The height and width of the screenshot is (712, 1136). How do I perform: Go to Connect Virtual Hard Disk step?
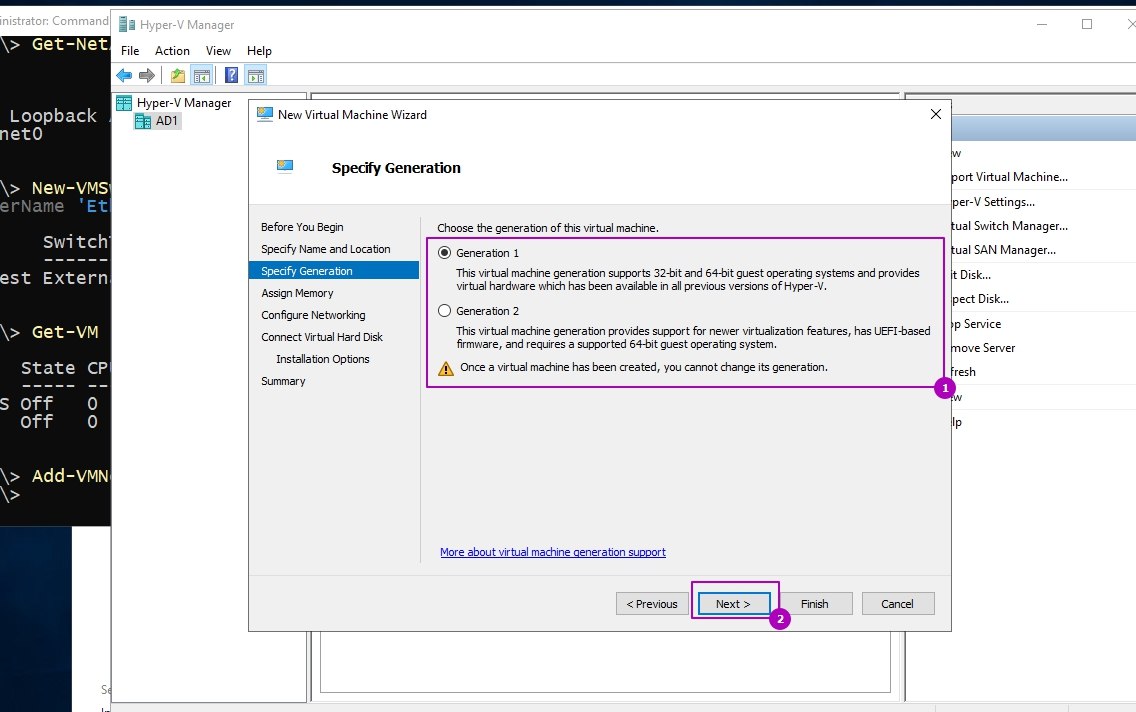(322, 337)
